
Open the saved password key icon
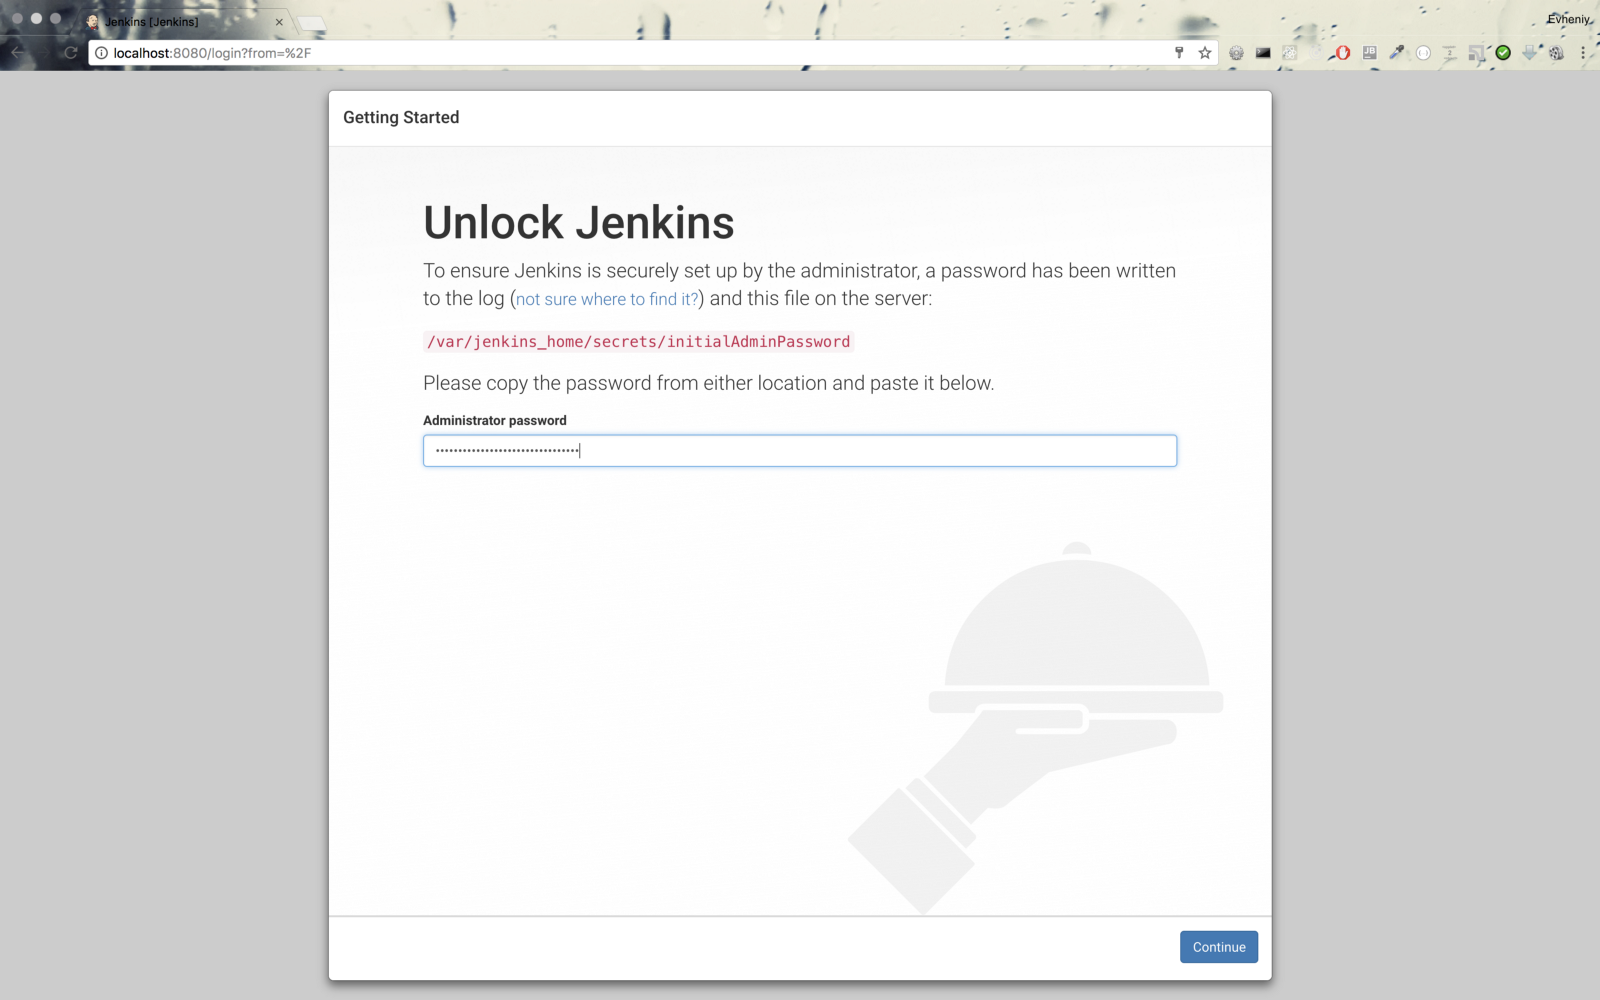click(x=1179, y=53)
